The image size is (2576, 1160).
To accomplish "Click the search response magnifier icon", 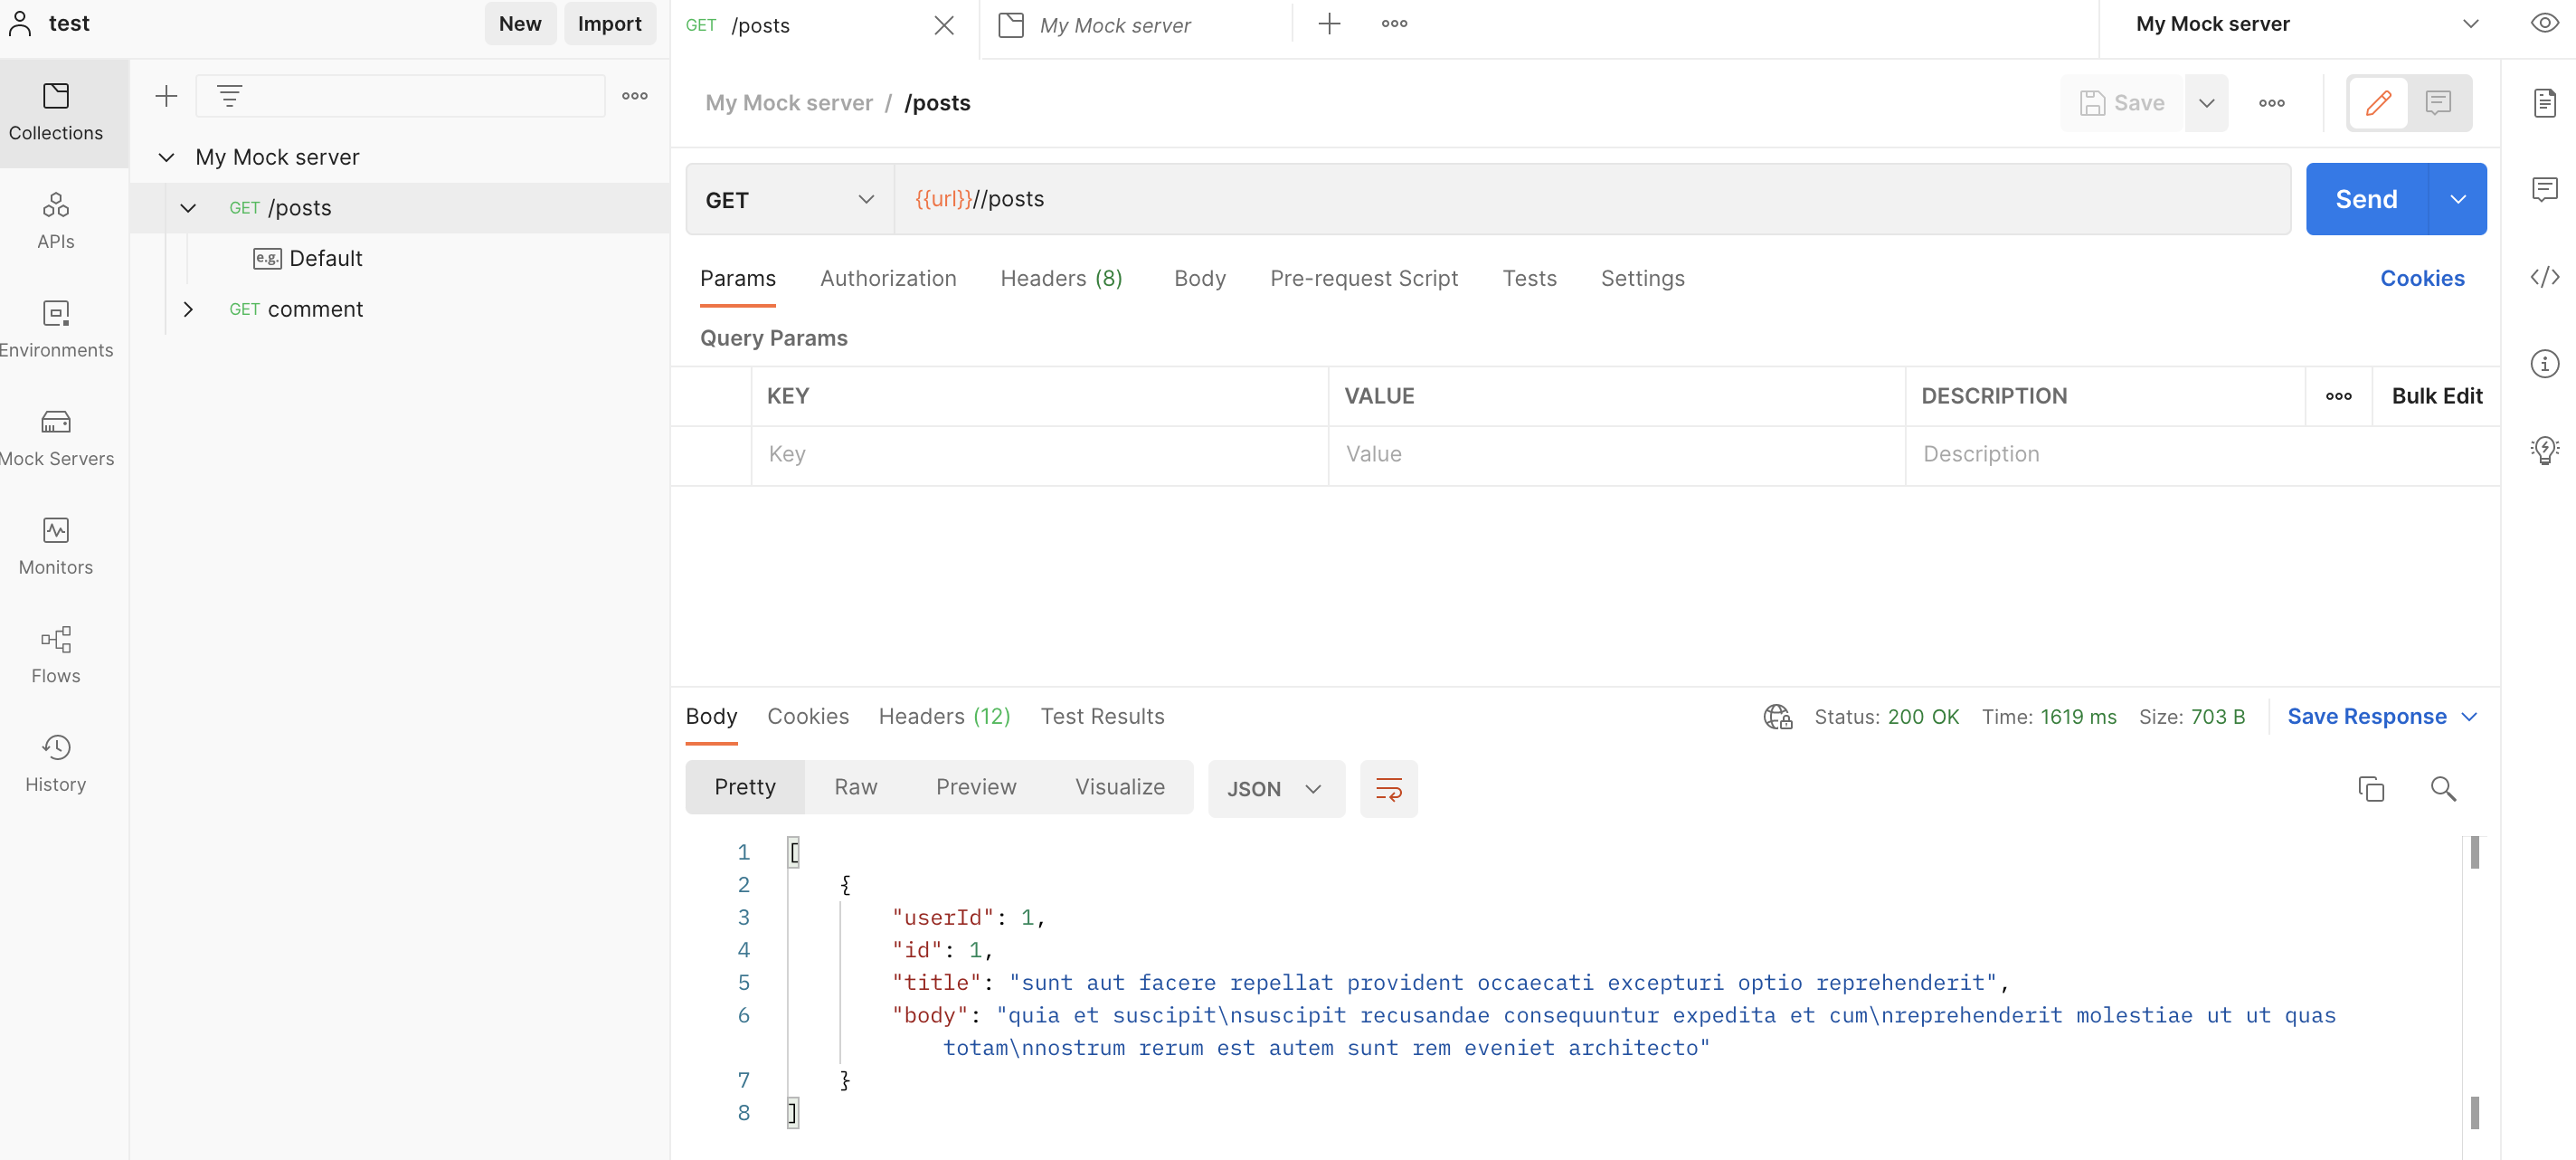I will [x=2443, y=789].
